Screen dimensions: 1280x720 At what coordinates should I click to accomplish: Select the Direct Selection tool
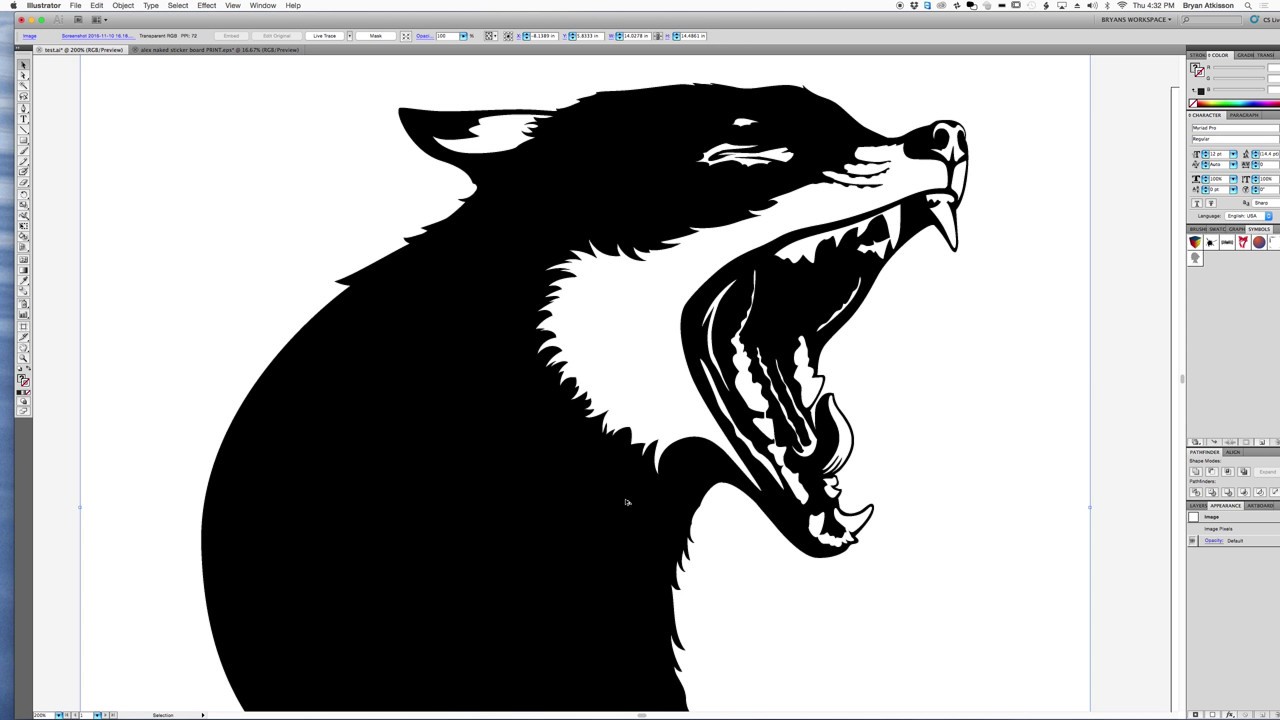click(23, 75)
